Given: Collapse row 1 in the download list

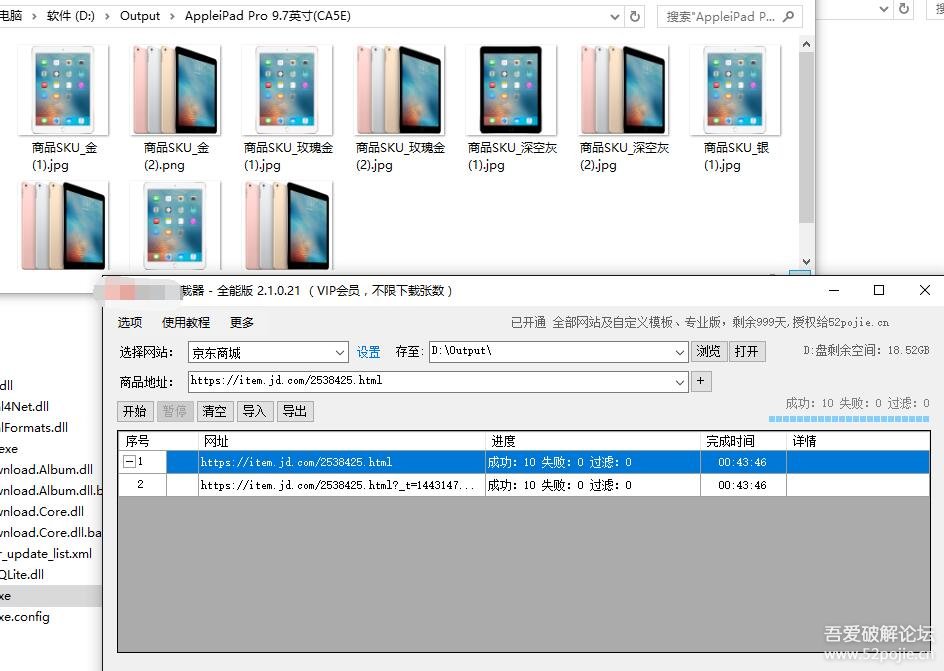Looking at the screenshot, I should [x=129, y=462].
